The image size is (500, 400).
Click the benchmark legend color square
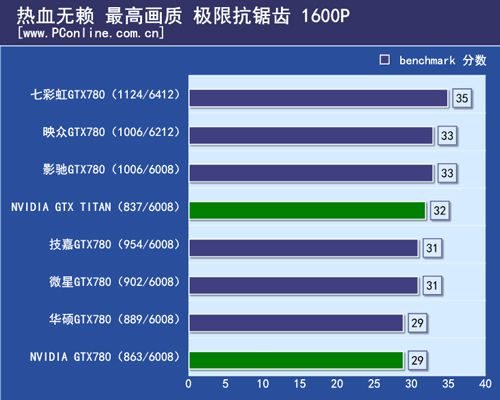click(x=385, y=60)
